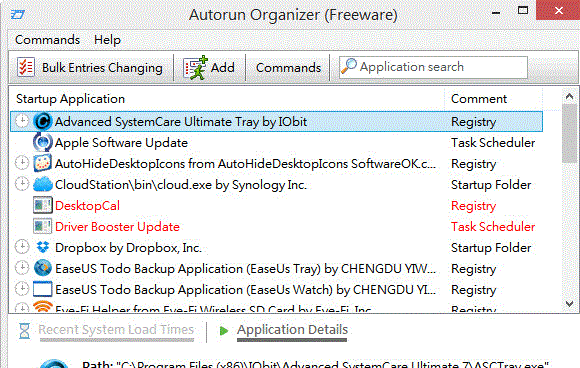
Task: Click the magnifier icon in search box
Action: coord(349,67)
